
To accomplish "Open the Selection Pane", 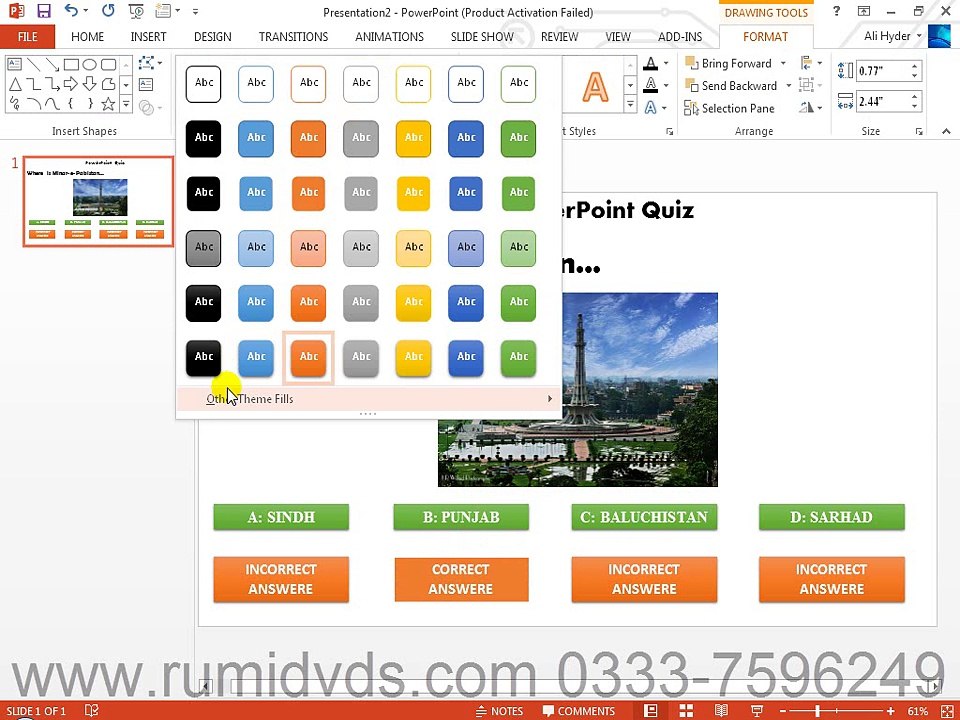I will [729, 108].
